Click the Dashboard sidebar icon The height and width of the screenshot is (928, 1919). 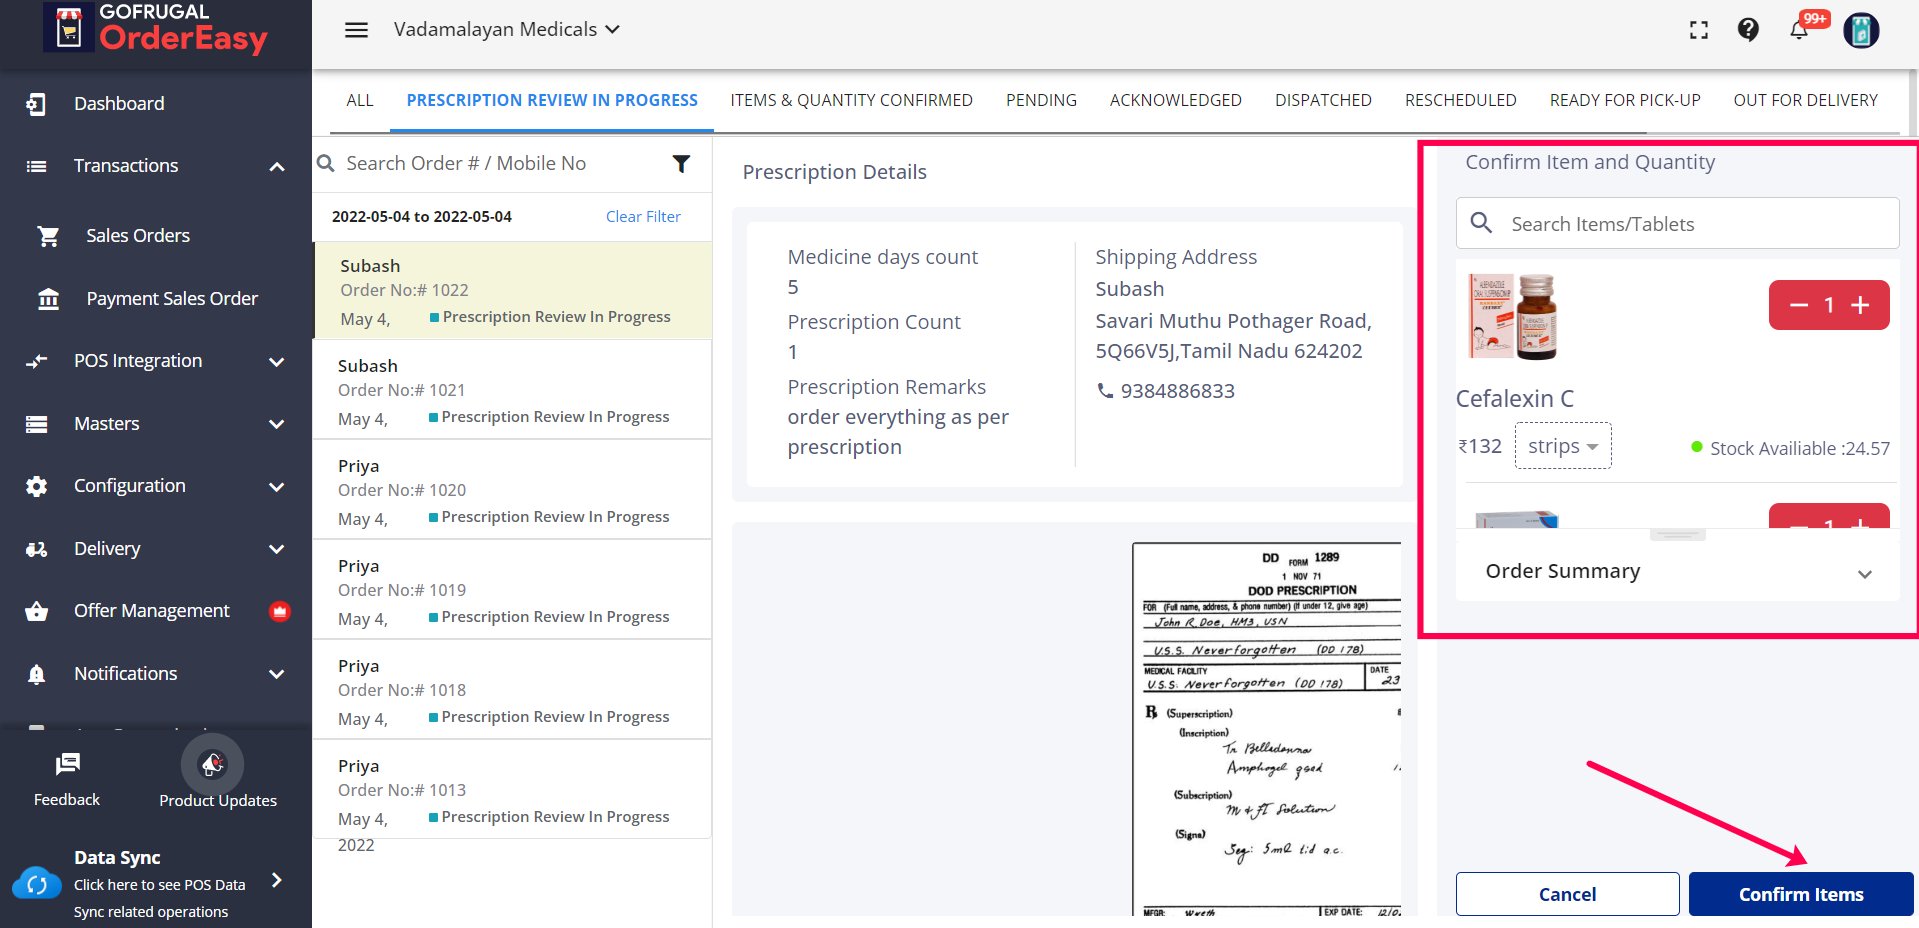tap(36, 104)
